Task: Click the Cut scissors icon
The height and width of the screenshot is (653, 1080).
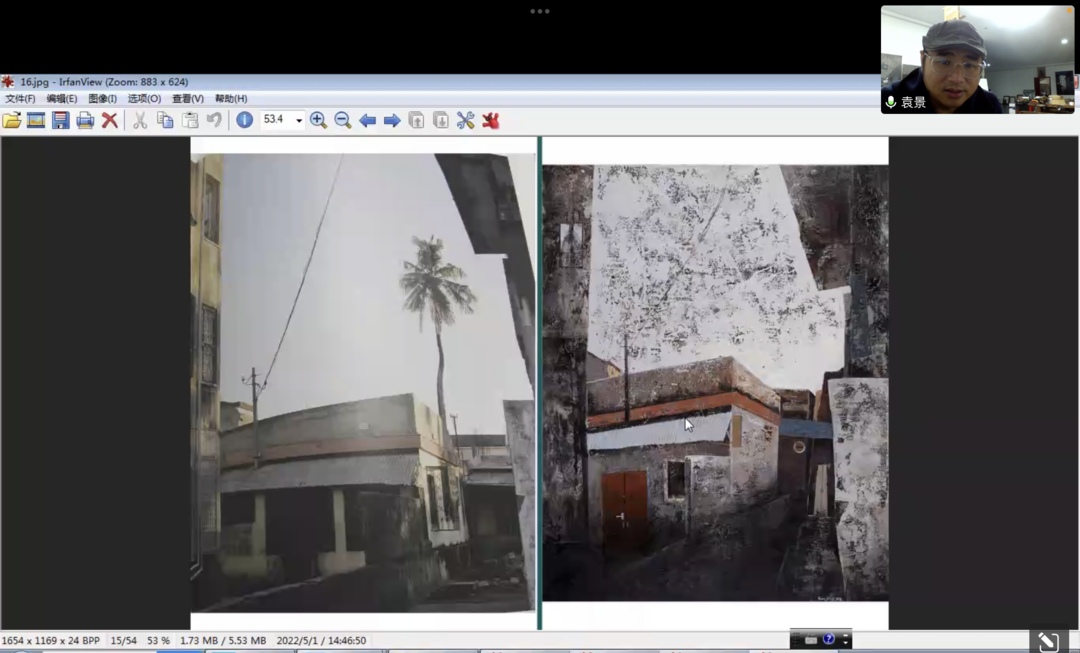Action: (140, 120)
